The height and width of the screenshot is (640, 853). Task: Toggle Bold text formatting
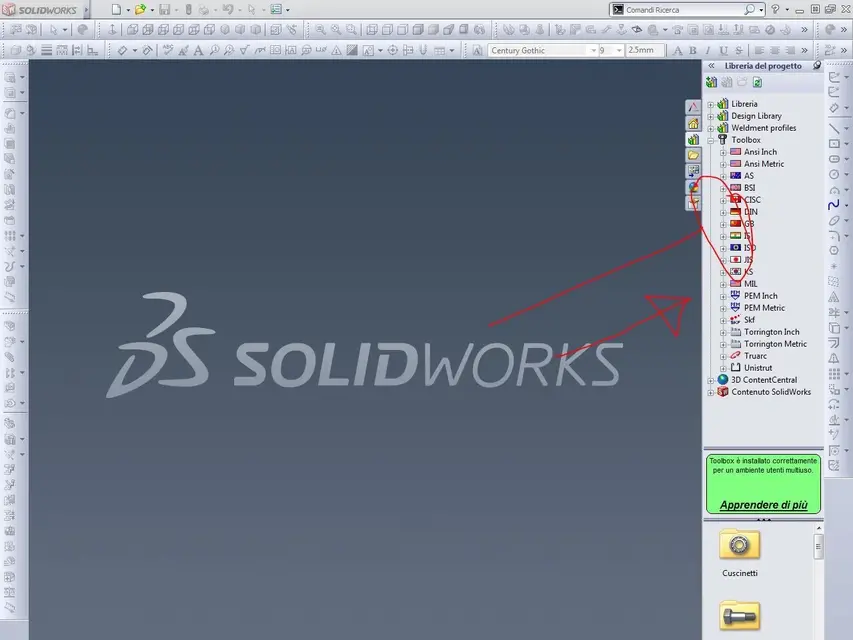tap(693, 51)
